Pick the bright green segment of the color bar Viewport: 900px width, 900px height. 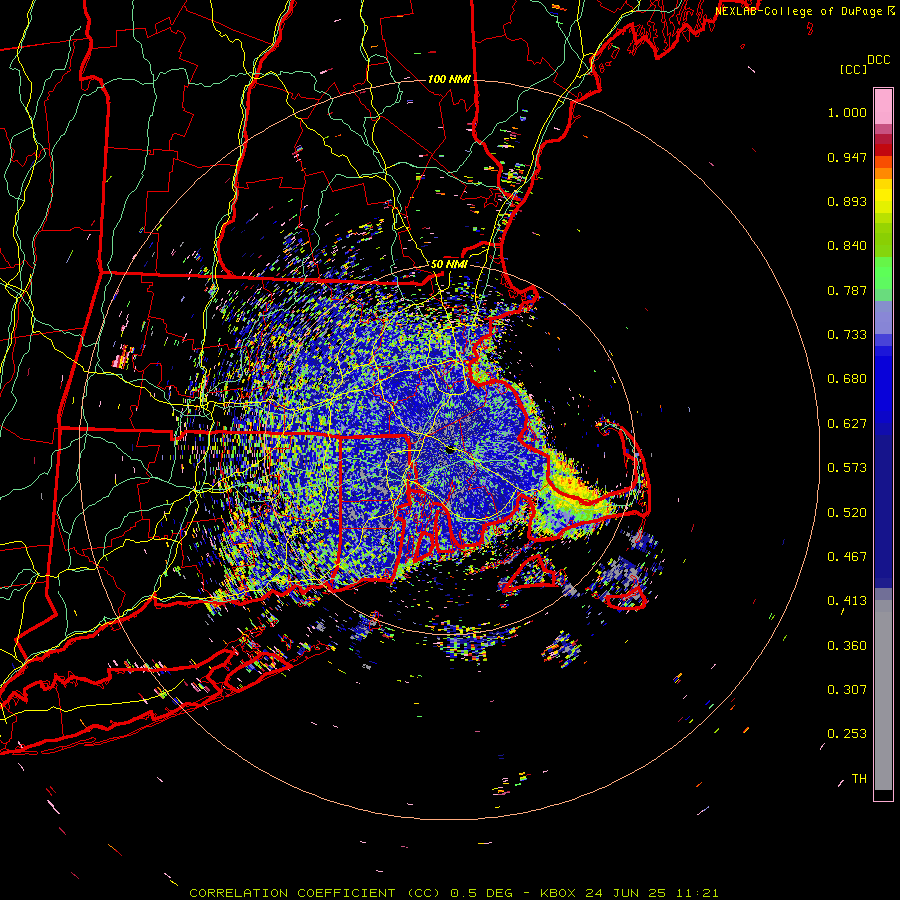pos(883,273)
